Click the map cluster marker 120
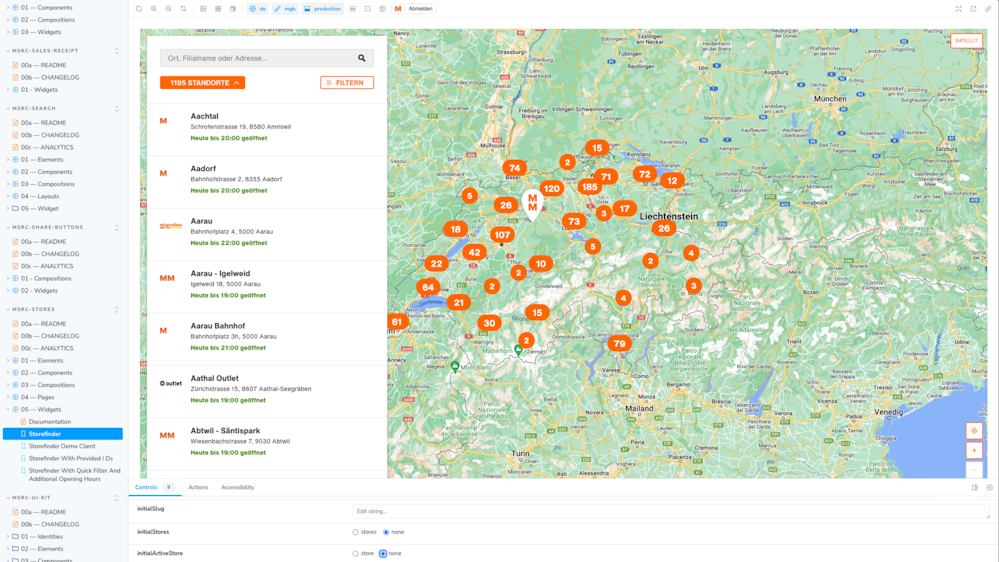The width and height of the screenshot is (999, 562). click(x=552, y=188)
